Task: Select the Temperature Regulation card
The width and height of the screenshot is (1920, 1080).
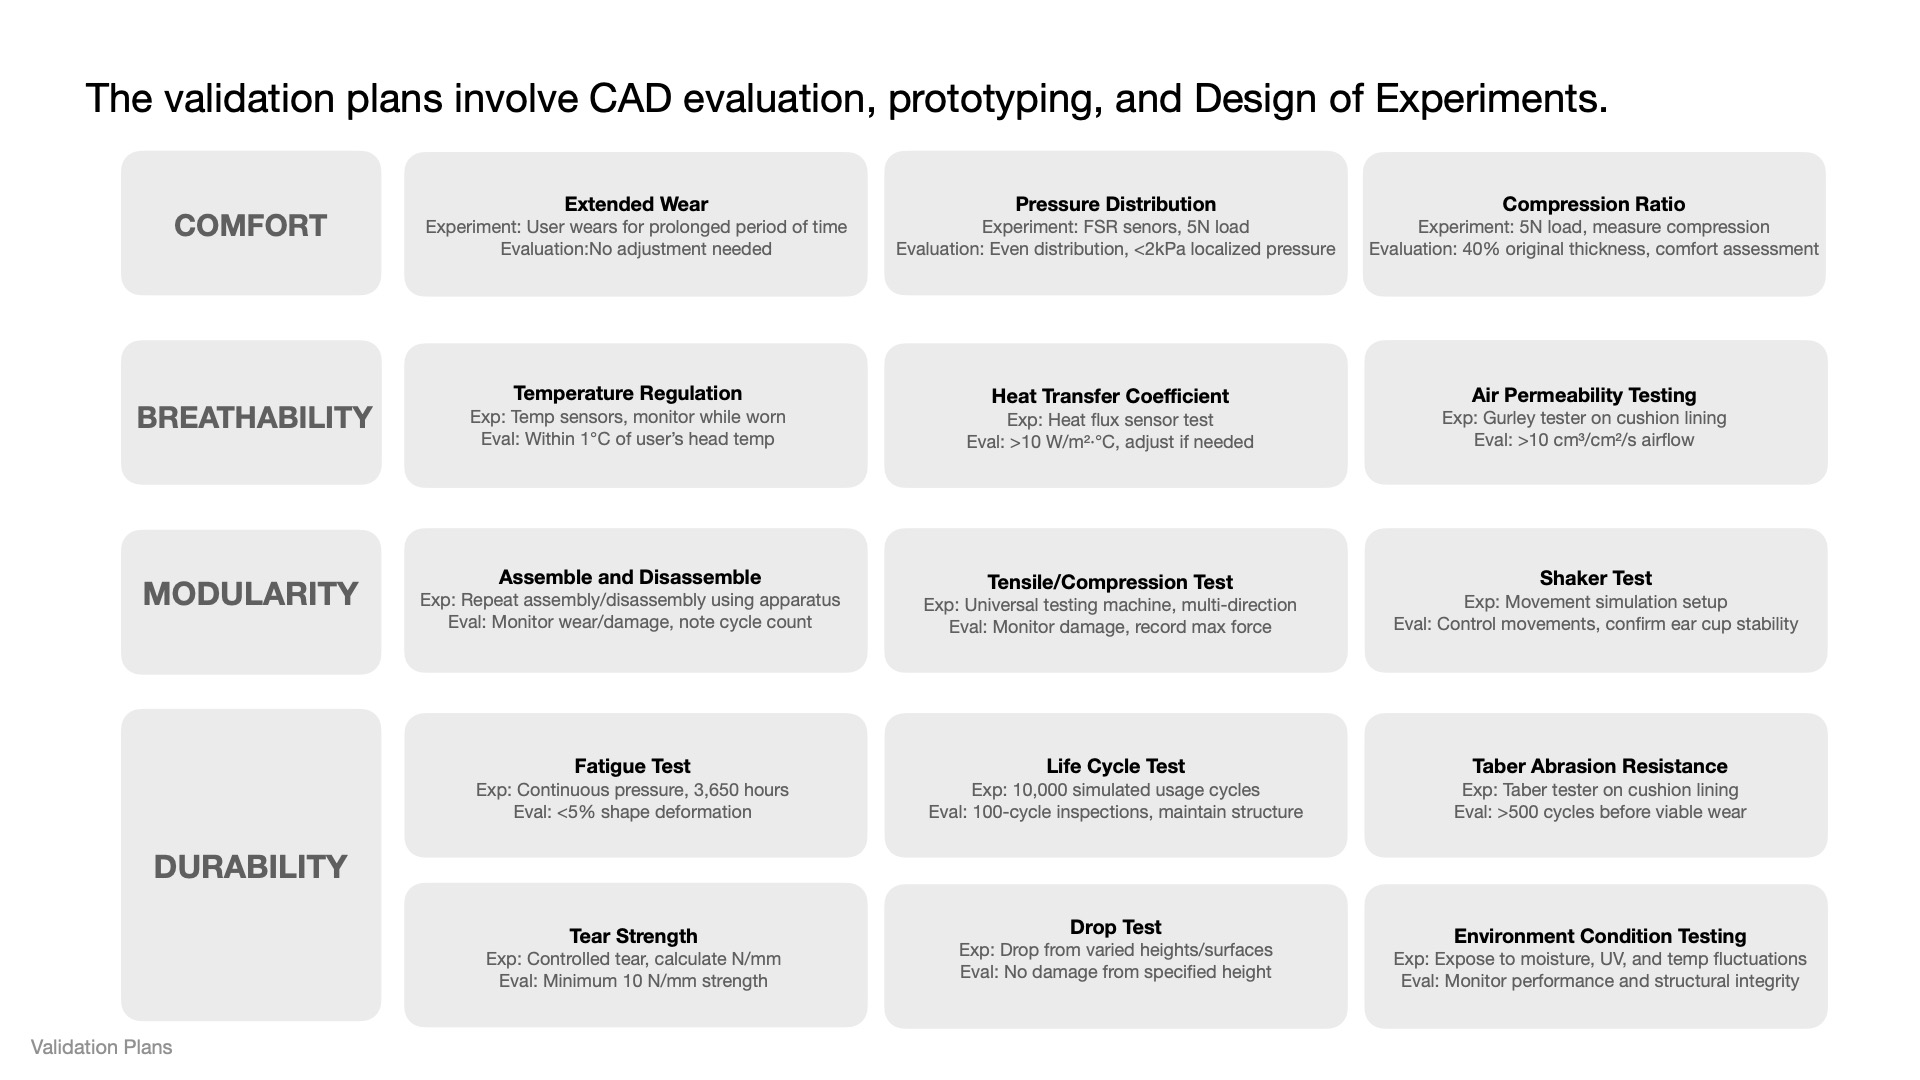Action: [636, 415]
